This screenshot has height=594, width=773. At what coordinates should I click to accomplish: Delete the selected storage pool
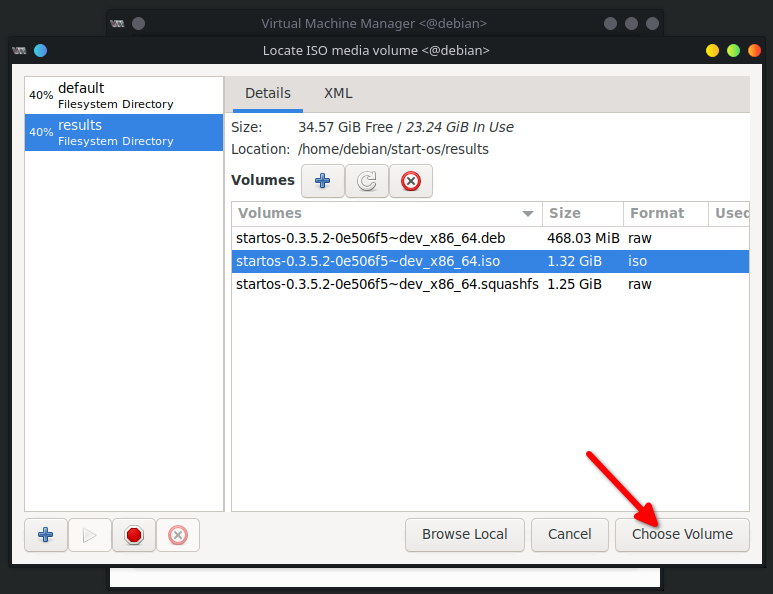(x=178, y=535)
